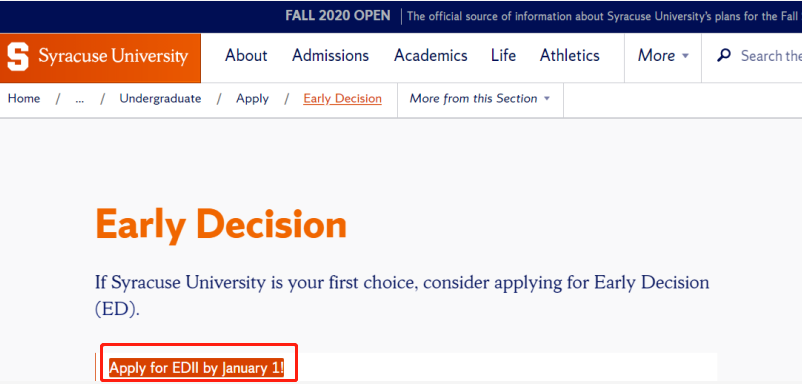Screen dimensions: 802x384
Task: Open the FALL 2020 OPEN banner link
Action: pos(338,16)
